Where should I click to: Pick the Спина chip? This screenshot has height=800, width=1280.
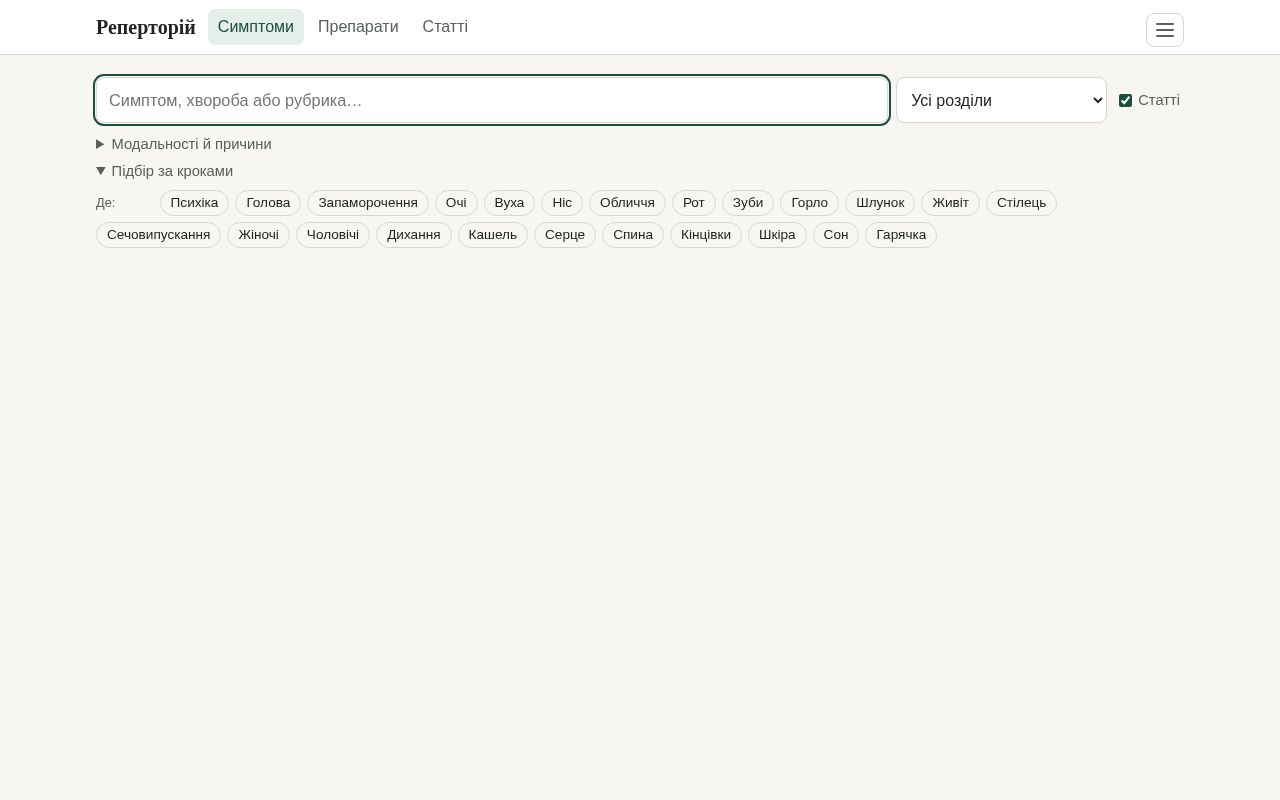pos(633,235)
